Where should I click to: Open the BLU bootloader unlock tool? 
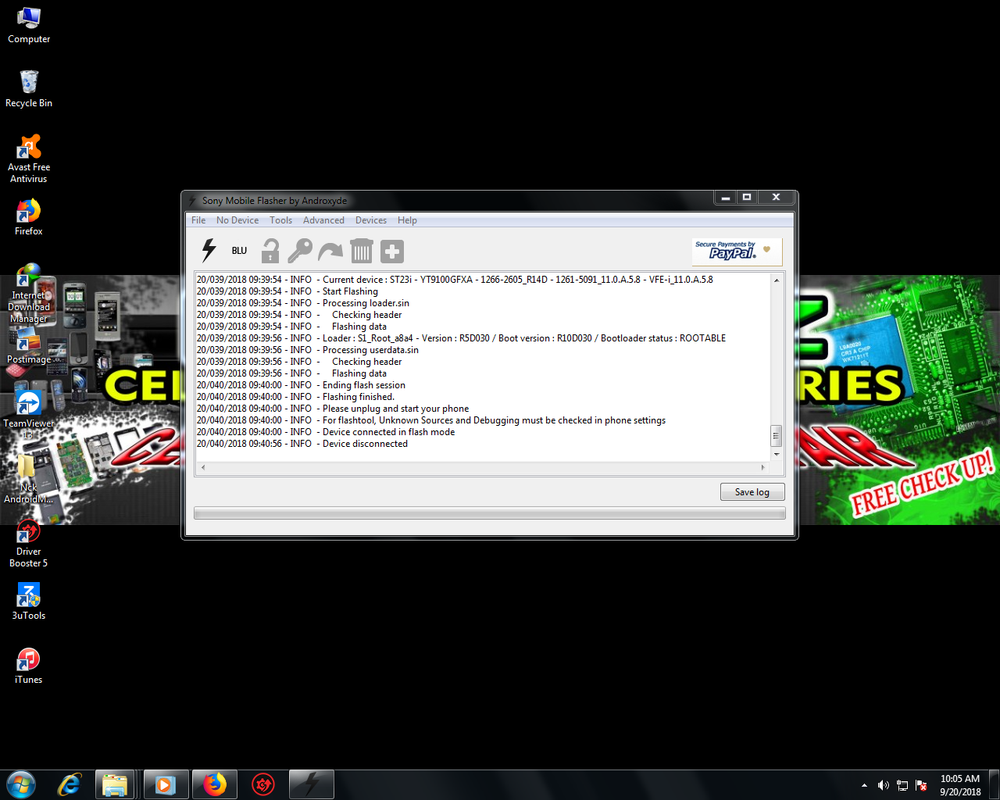[239, 251]
